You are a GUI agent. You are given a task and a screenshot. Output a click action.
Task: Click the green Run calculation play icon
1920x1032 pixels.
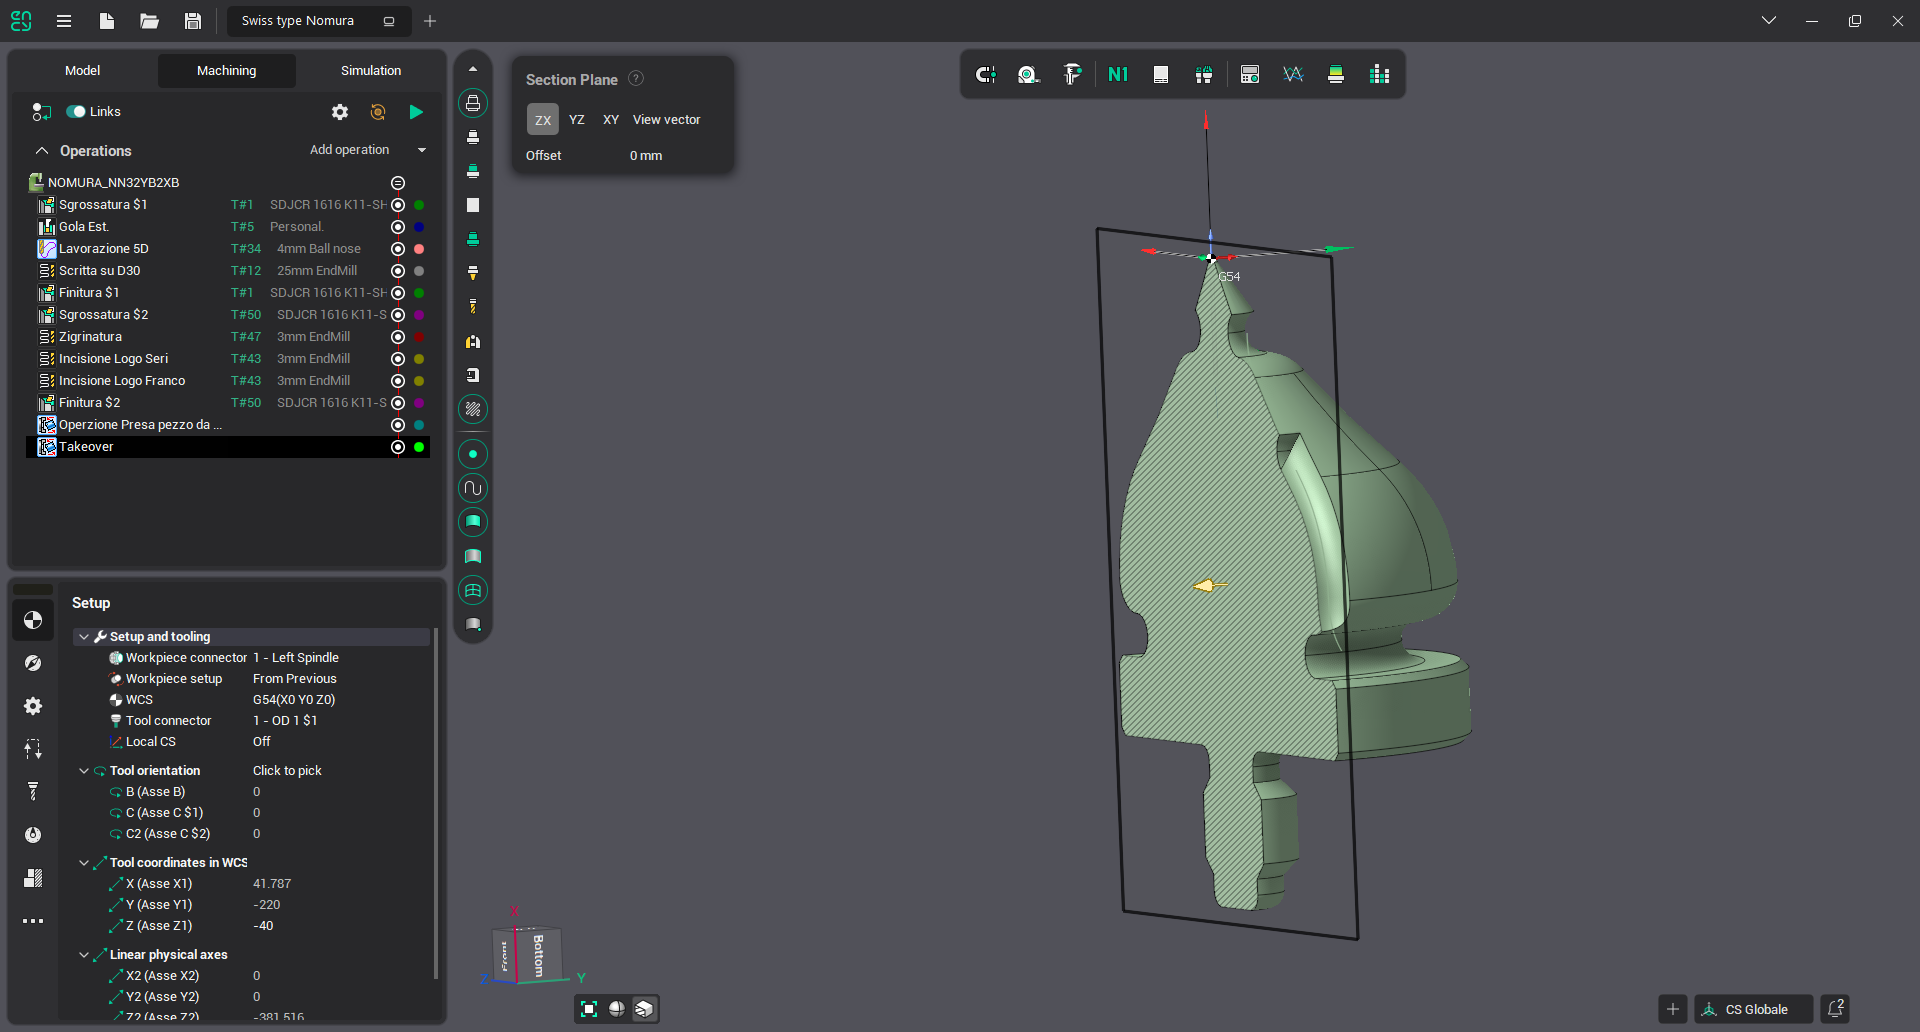pos(416,112)
